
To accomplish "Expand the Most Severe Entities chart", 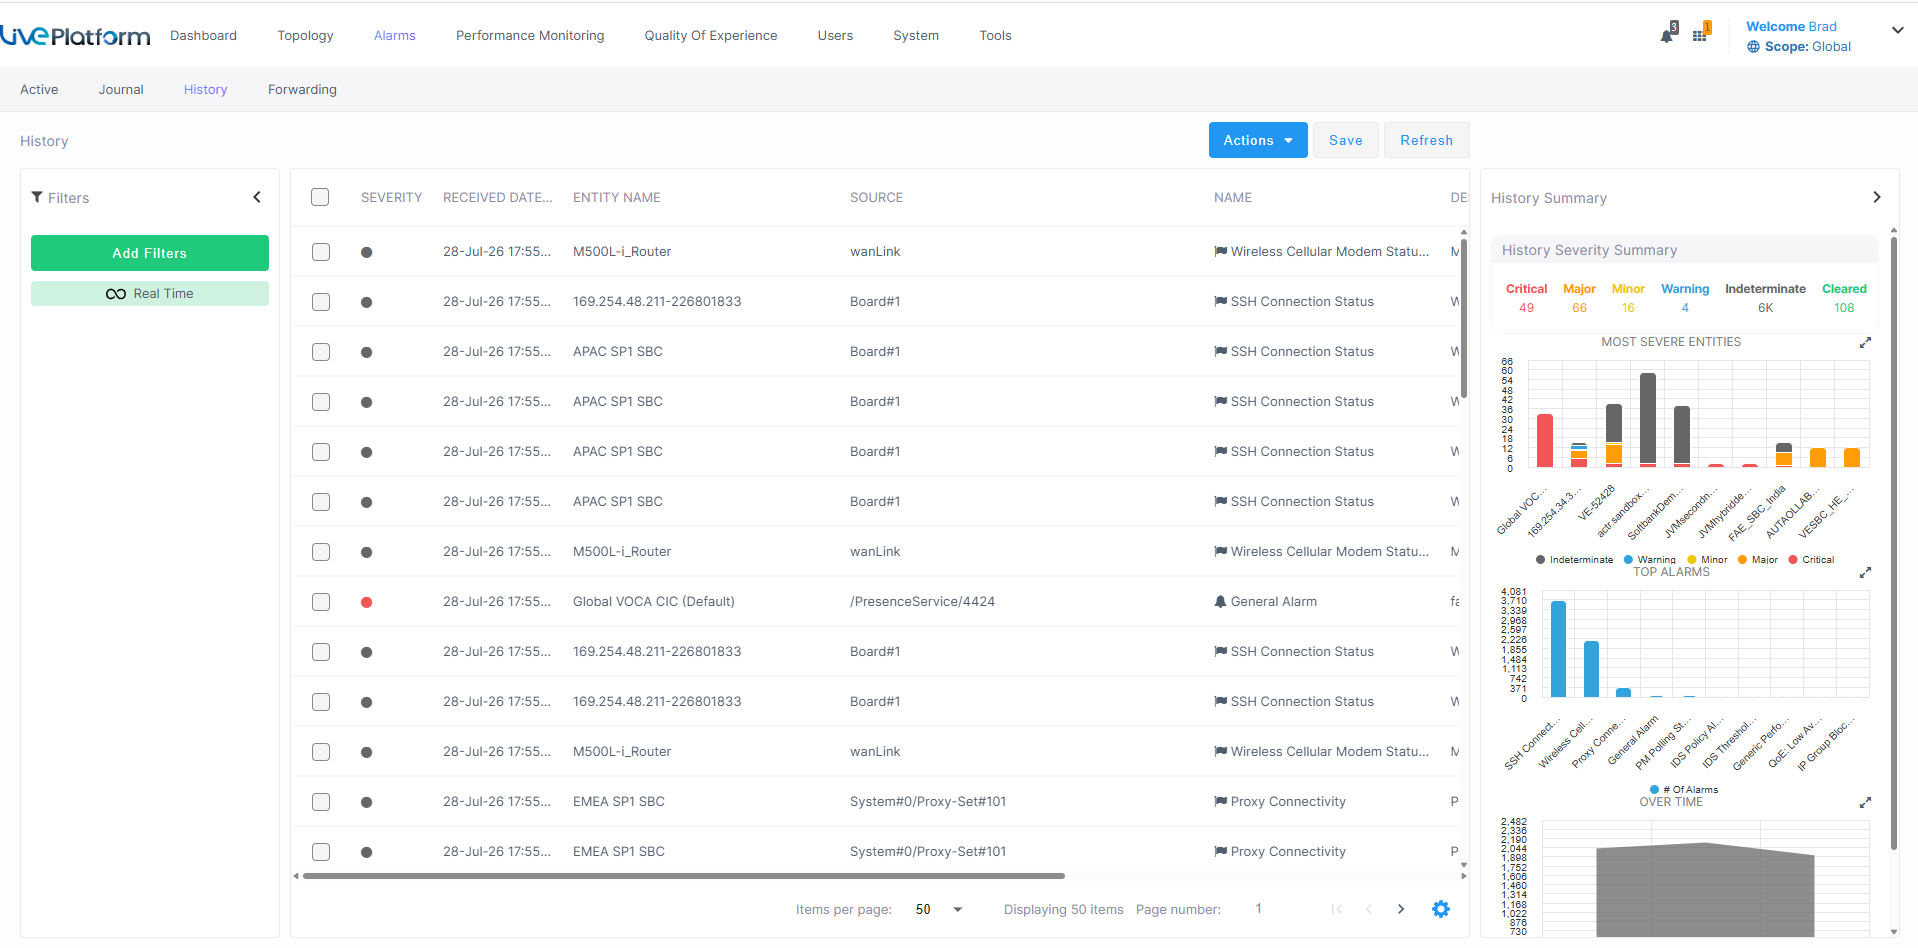I will coord(1865,343).
